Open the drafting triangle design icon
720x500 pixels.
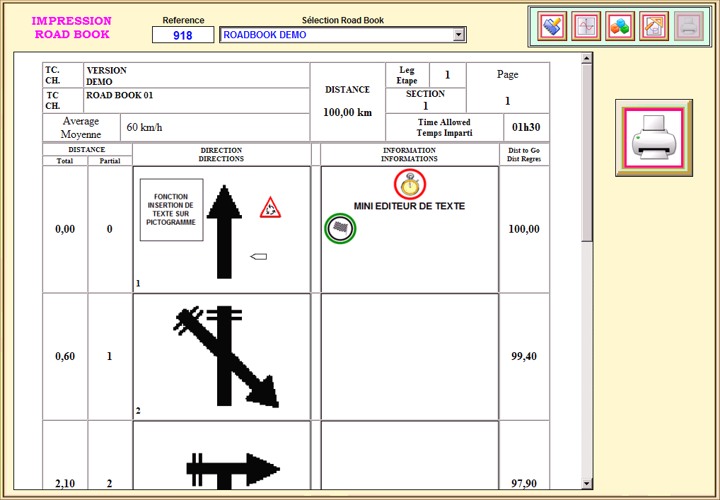[653, 27]
